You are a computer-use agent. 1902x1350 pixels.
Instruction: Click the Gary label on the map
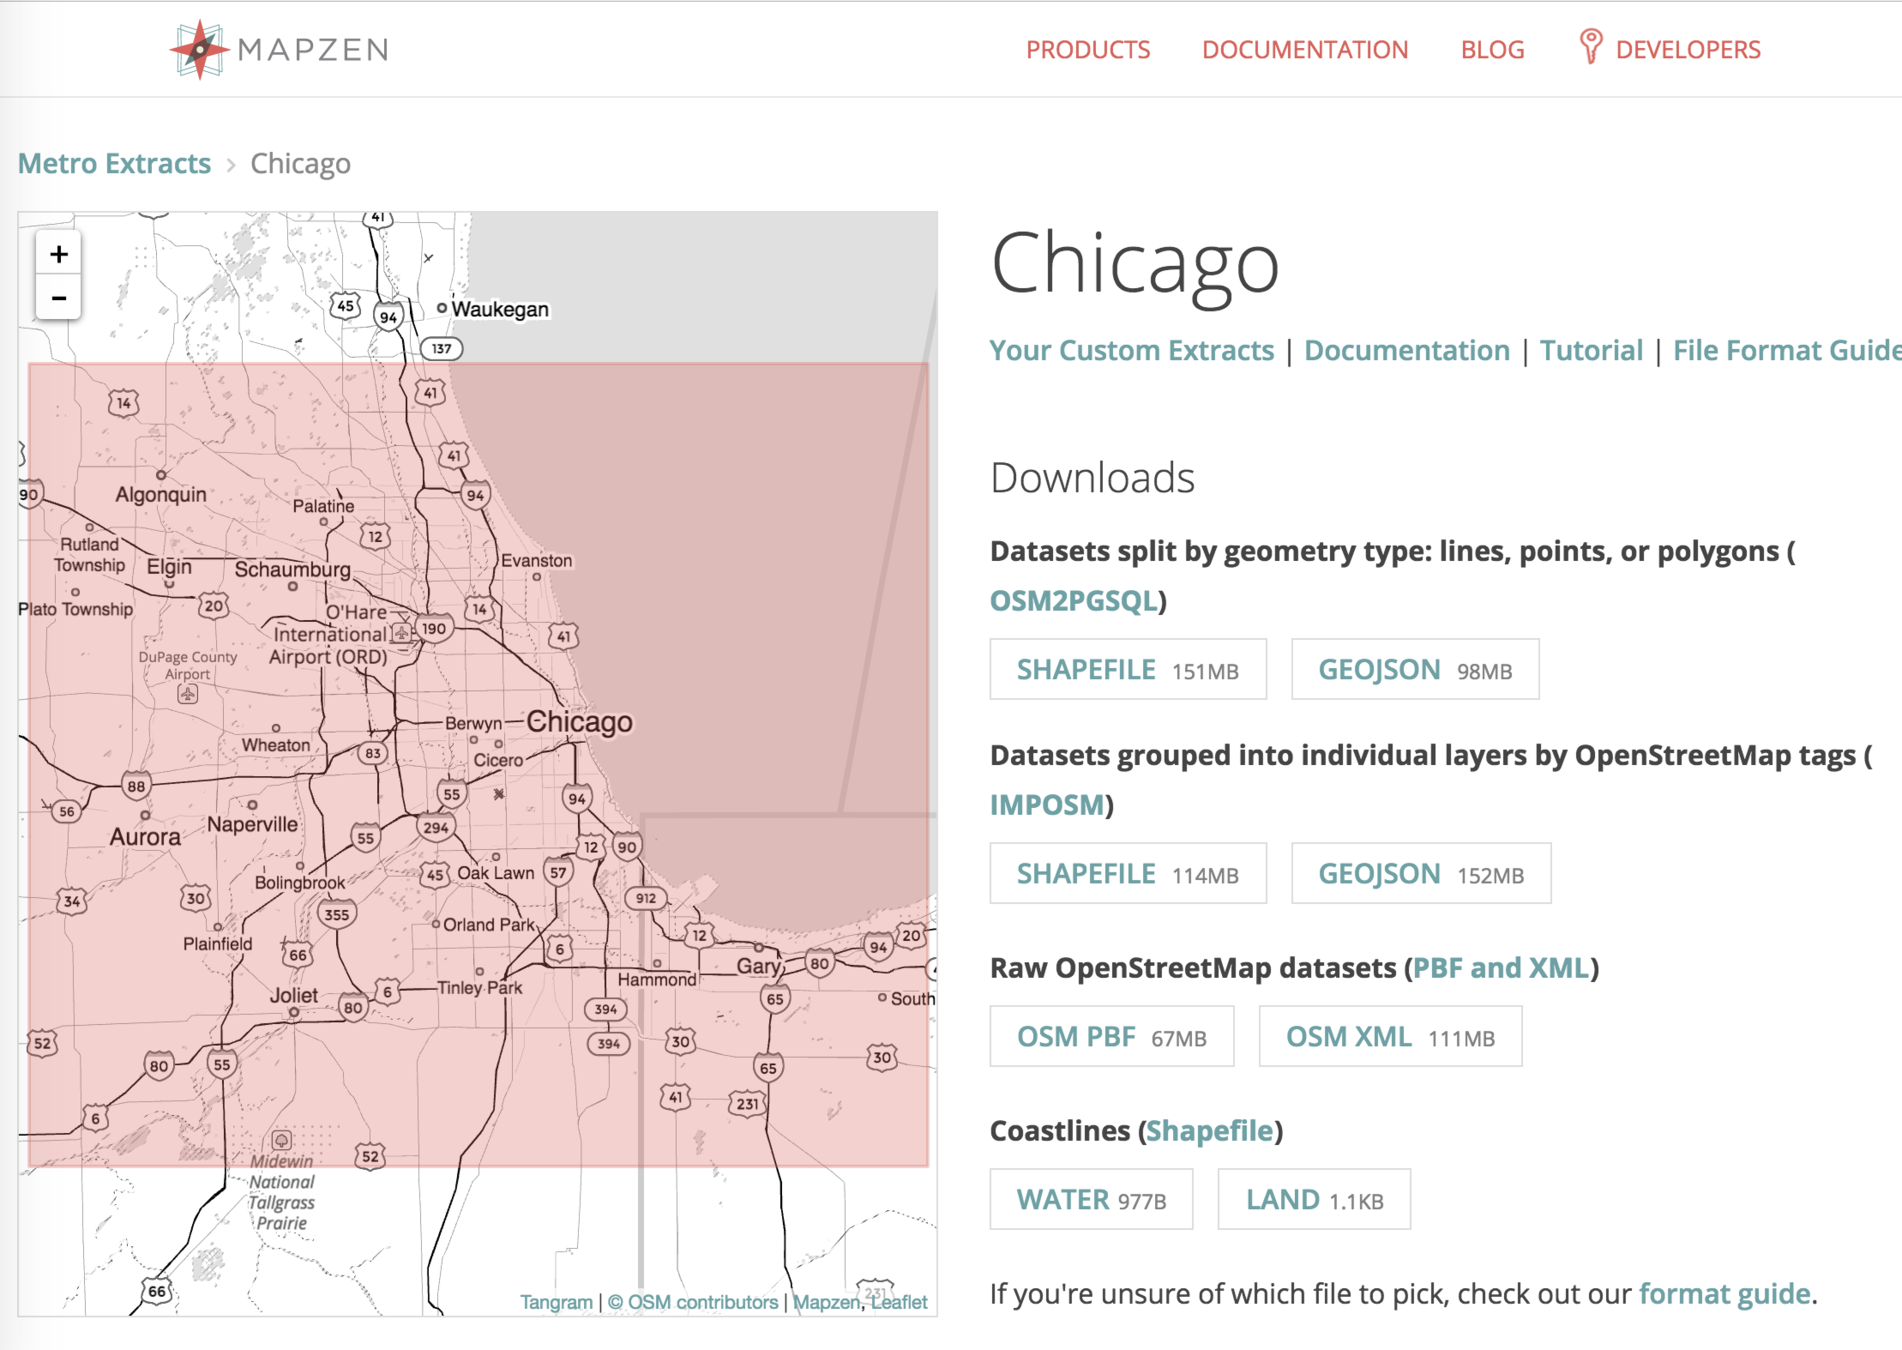[759, 966]
